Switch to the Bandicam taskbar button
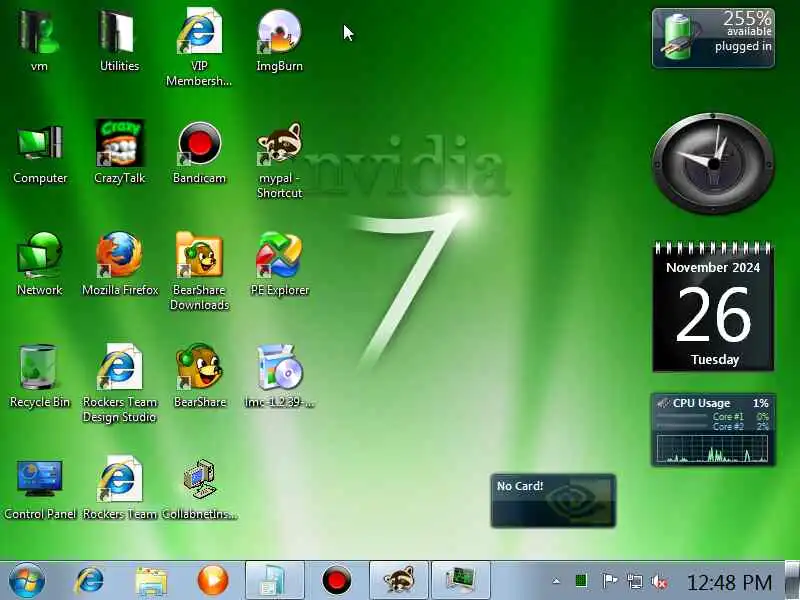Image resolution: width=800 pixels, height=600 pixels. [x=337, y=581]
